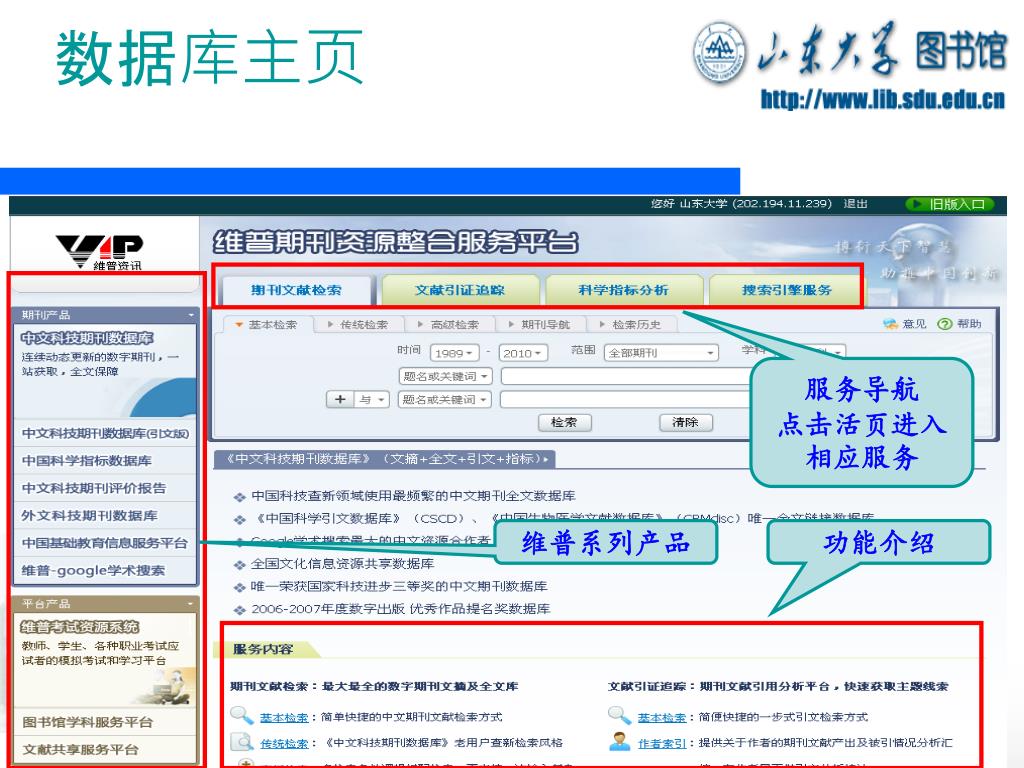This screenshot has width=1024, height=768.
Task: Open the 全部期刊 range dropdown
Action: coord(661,353)
